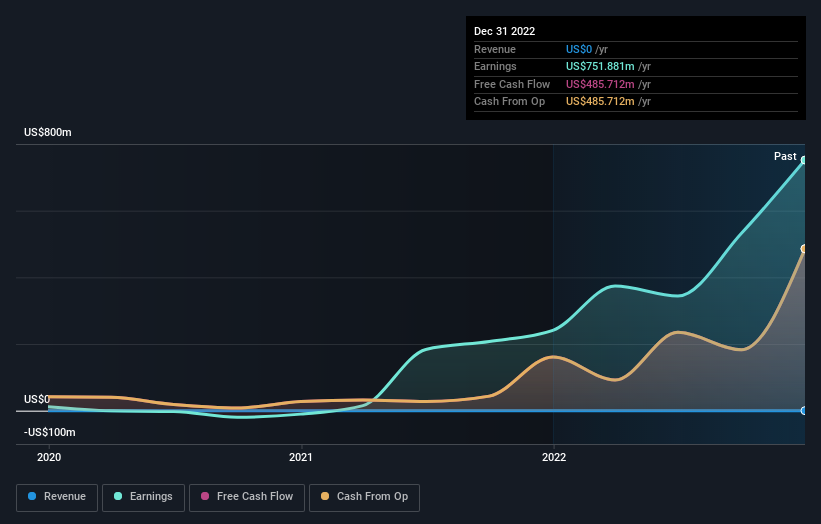Select the Revenue endpoint marker at US$0
This screenshot has height=524, width=821.
pyautogui.click(x=804, y=411)
